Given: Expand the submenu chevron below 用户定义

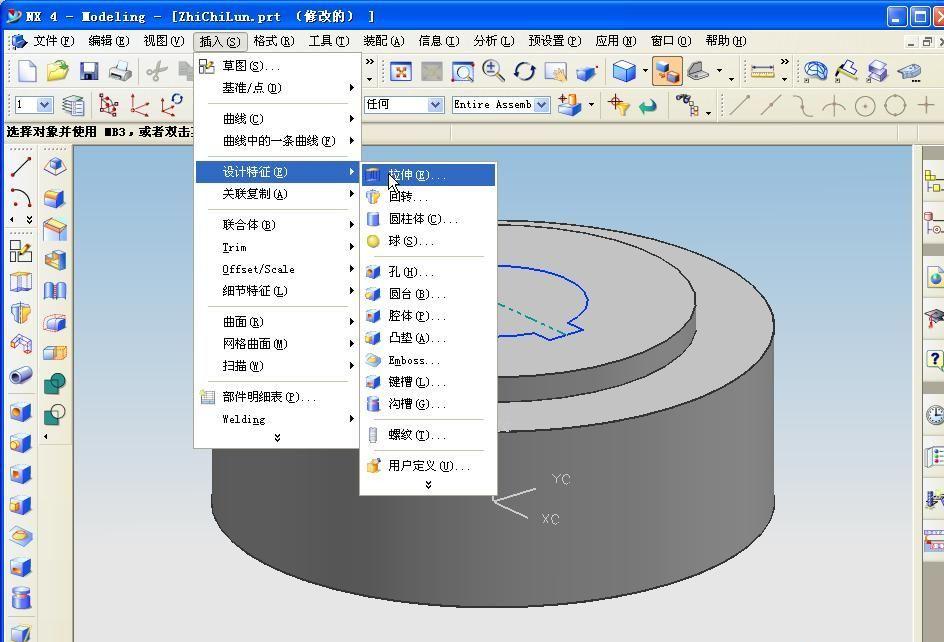Looking at the screenshot, I should [x=427, y=484].
